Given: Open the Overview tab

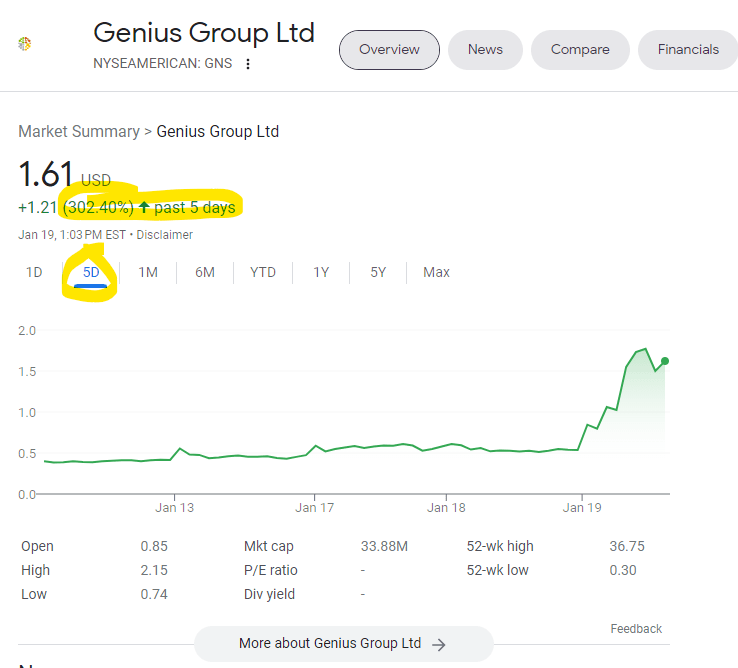Looking at the screenshot, I should 389,49.
